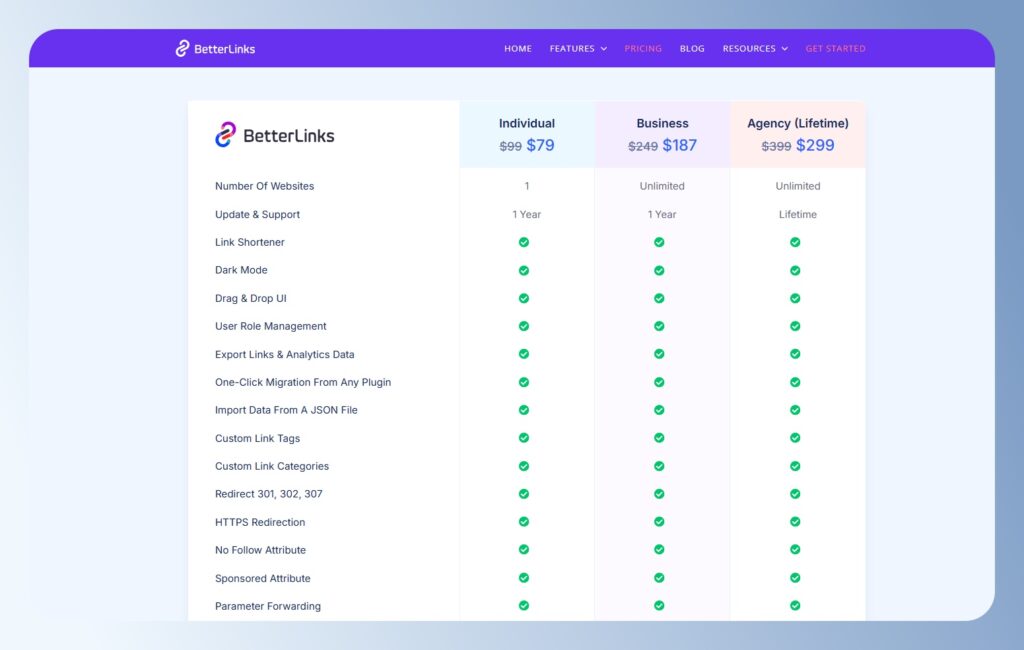The height and width of the screenshot is (650, 1024).
Task: Click the Parameter Forwarding checkmark under Business
Action: [658, 605]
